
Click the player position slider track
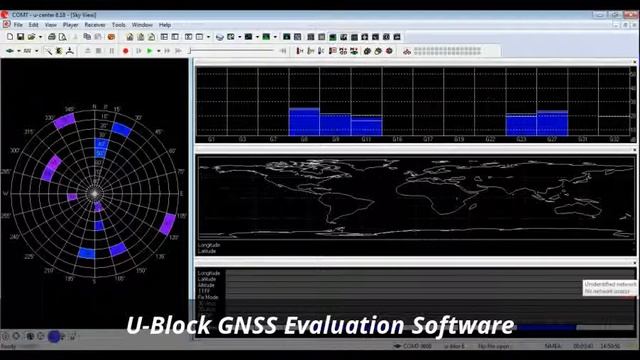tap(231, 51)
